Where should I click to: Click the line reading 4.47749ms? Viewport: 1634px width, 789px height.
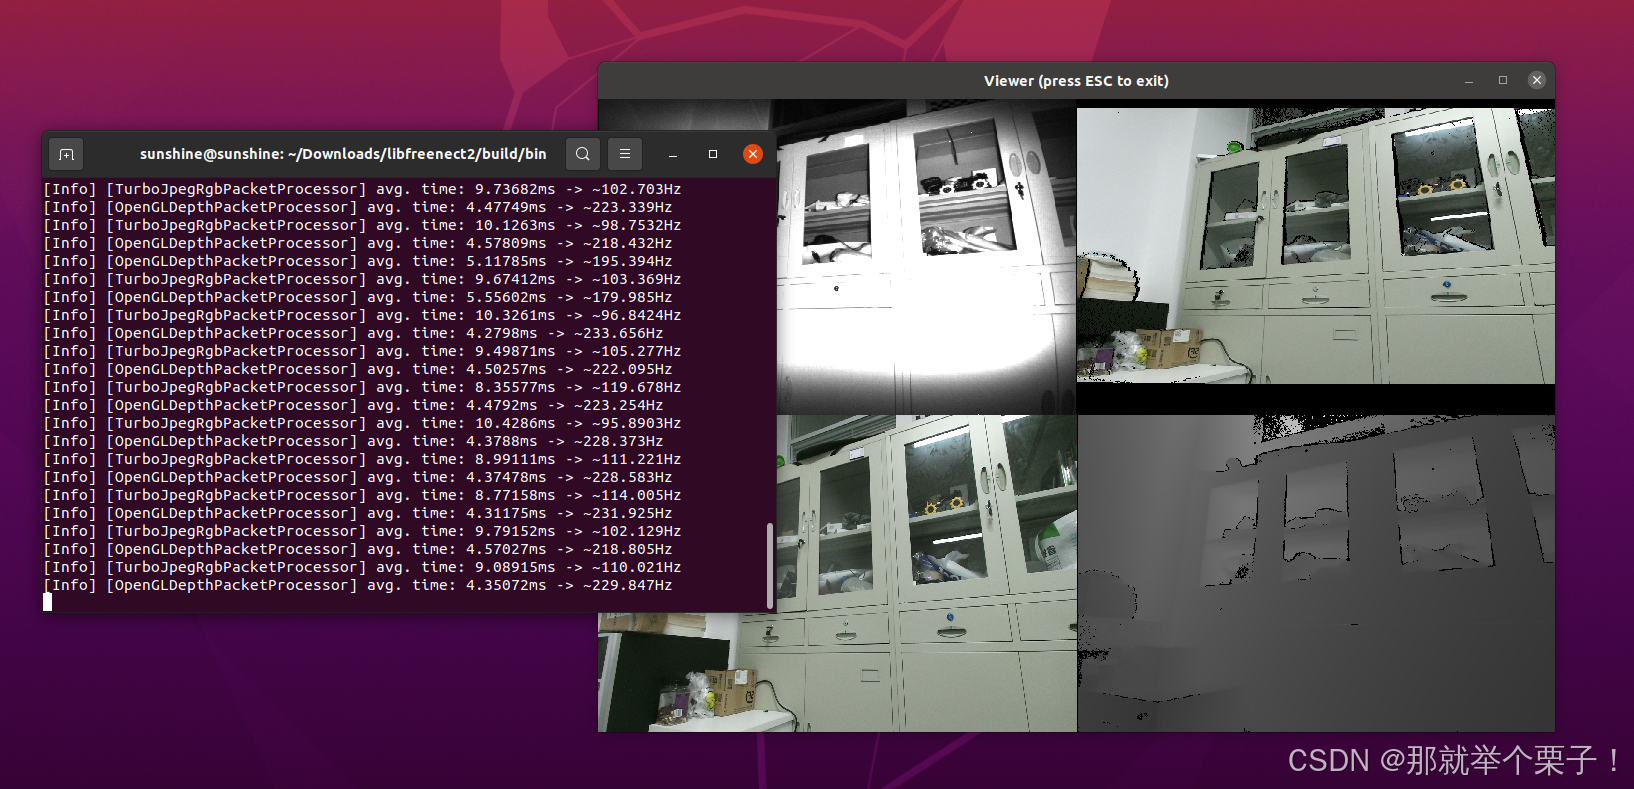(358, 207)
